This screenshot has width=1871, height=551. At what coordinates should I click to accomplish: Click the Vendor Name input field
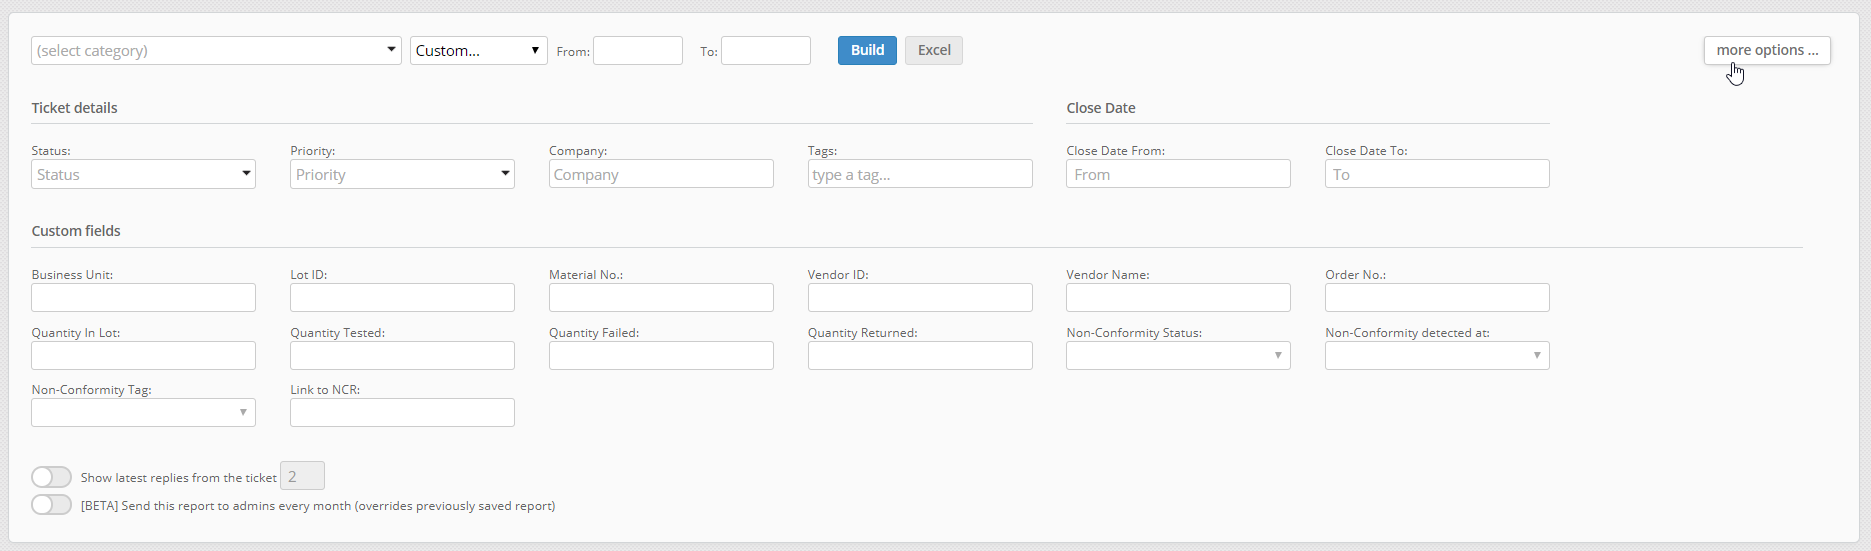click(1178, 298)
